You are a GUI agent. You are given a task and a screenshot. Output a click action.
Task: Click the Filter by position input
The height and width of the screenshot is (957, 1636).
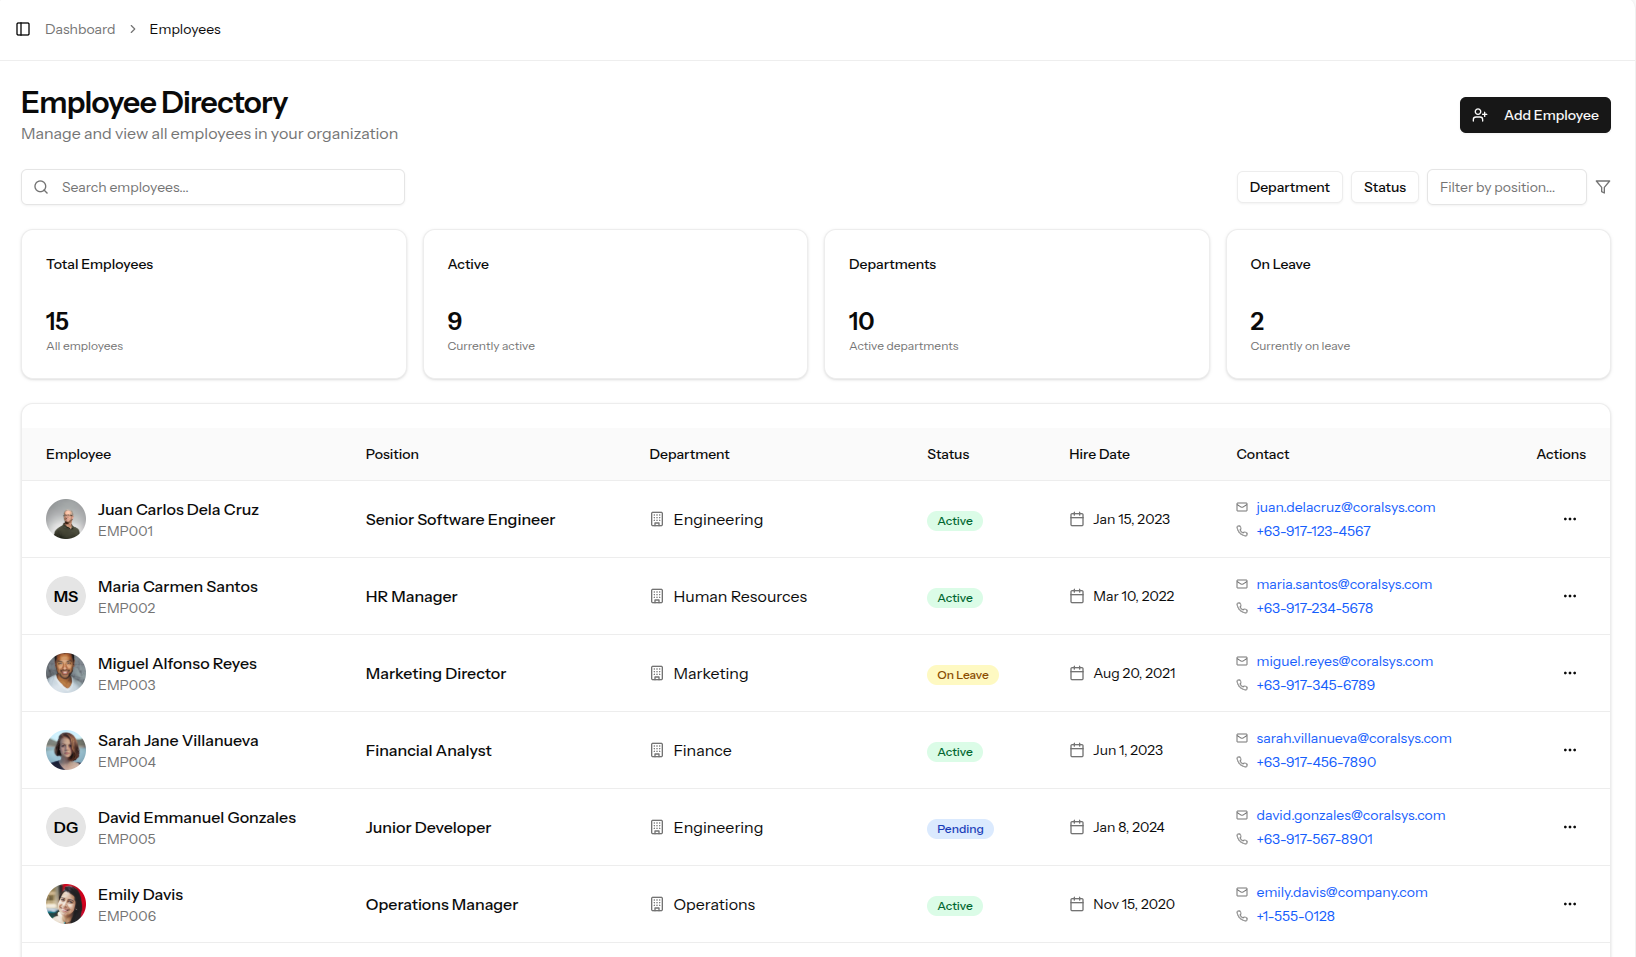pos(1505,187)
